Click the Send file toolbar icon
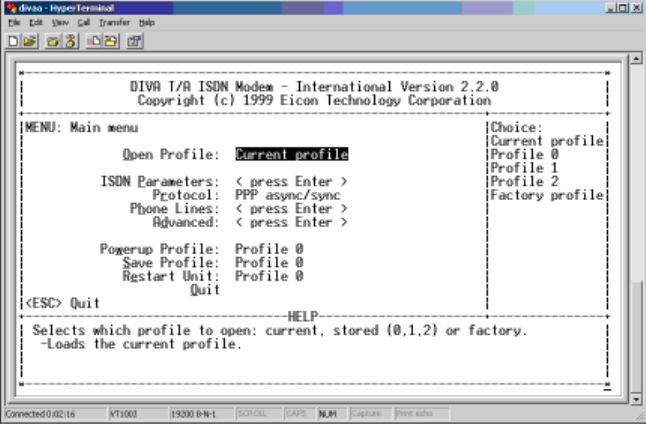 (x=94, y=41)
